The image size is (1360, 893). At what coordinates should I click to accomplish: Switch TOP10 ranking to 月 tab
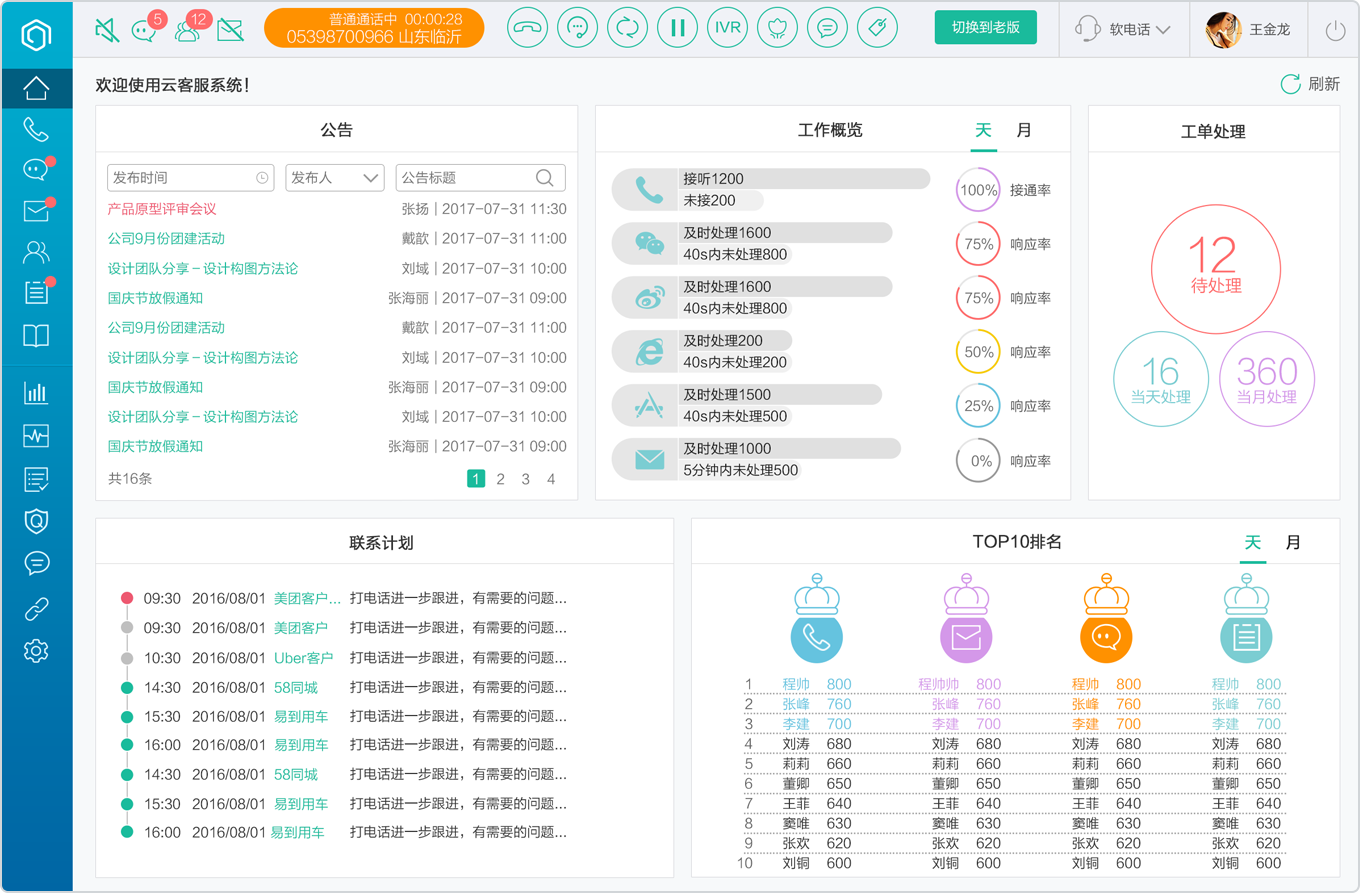pos(1293,542)
